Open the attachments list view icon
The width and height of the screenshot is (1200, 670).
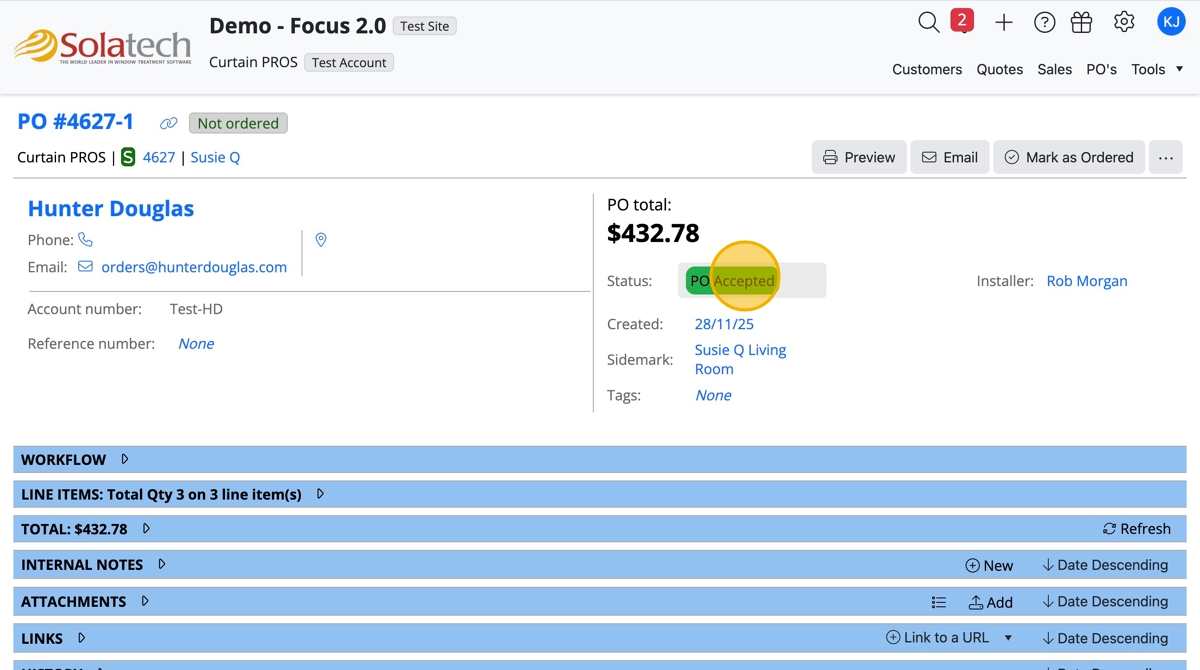tap(938, 602)
